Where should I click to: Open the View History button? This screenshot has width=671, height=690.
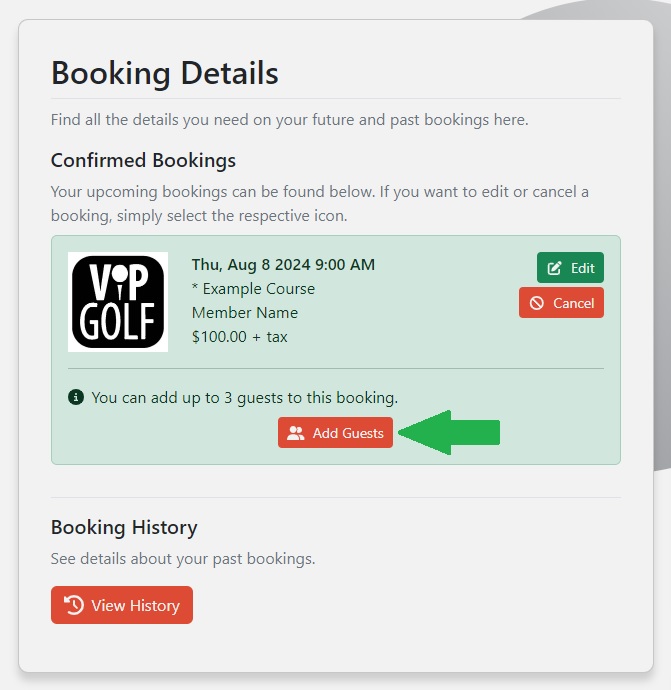pos(122,605)
